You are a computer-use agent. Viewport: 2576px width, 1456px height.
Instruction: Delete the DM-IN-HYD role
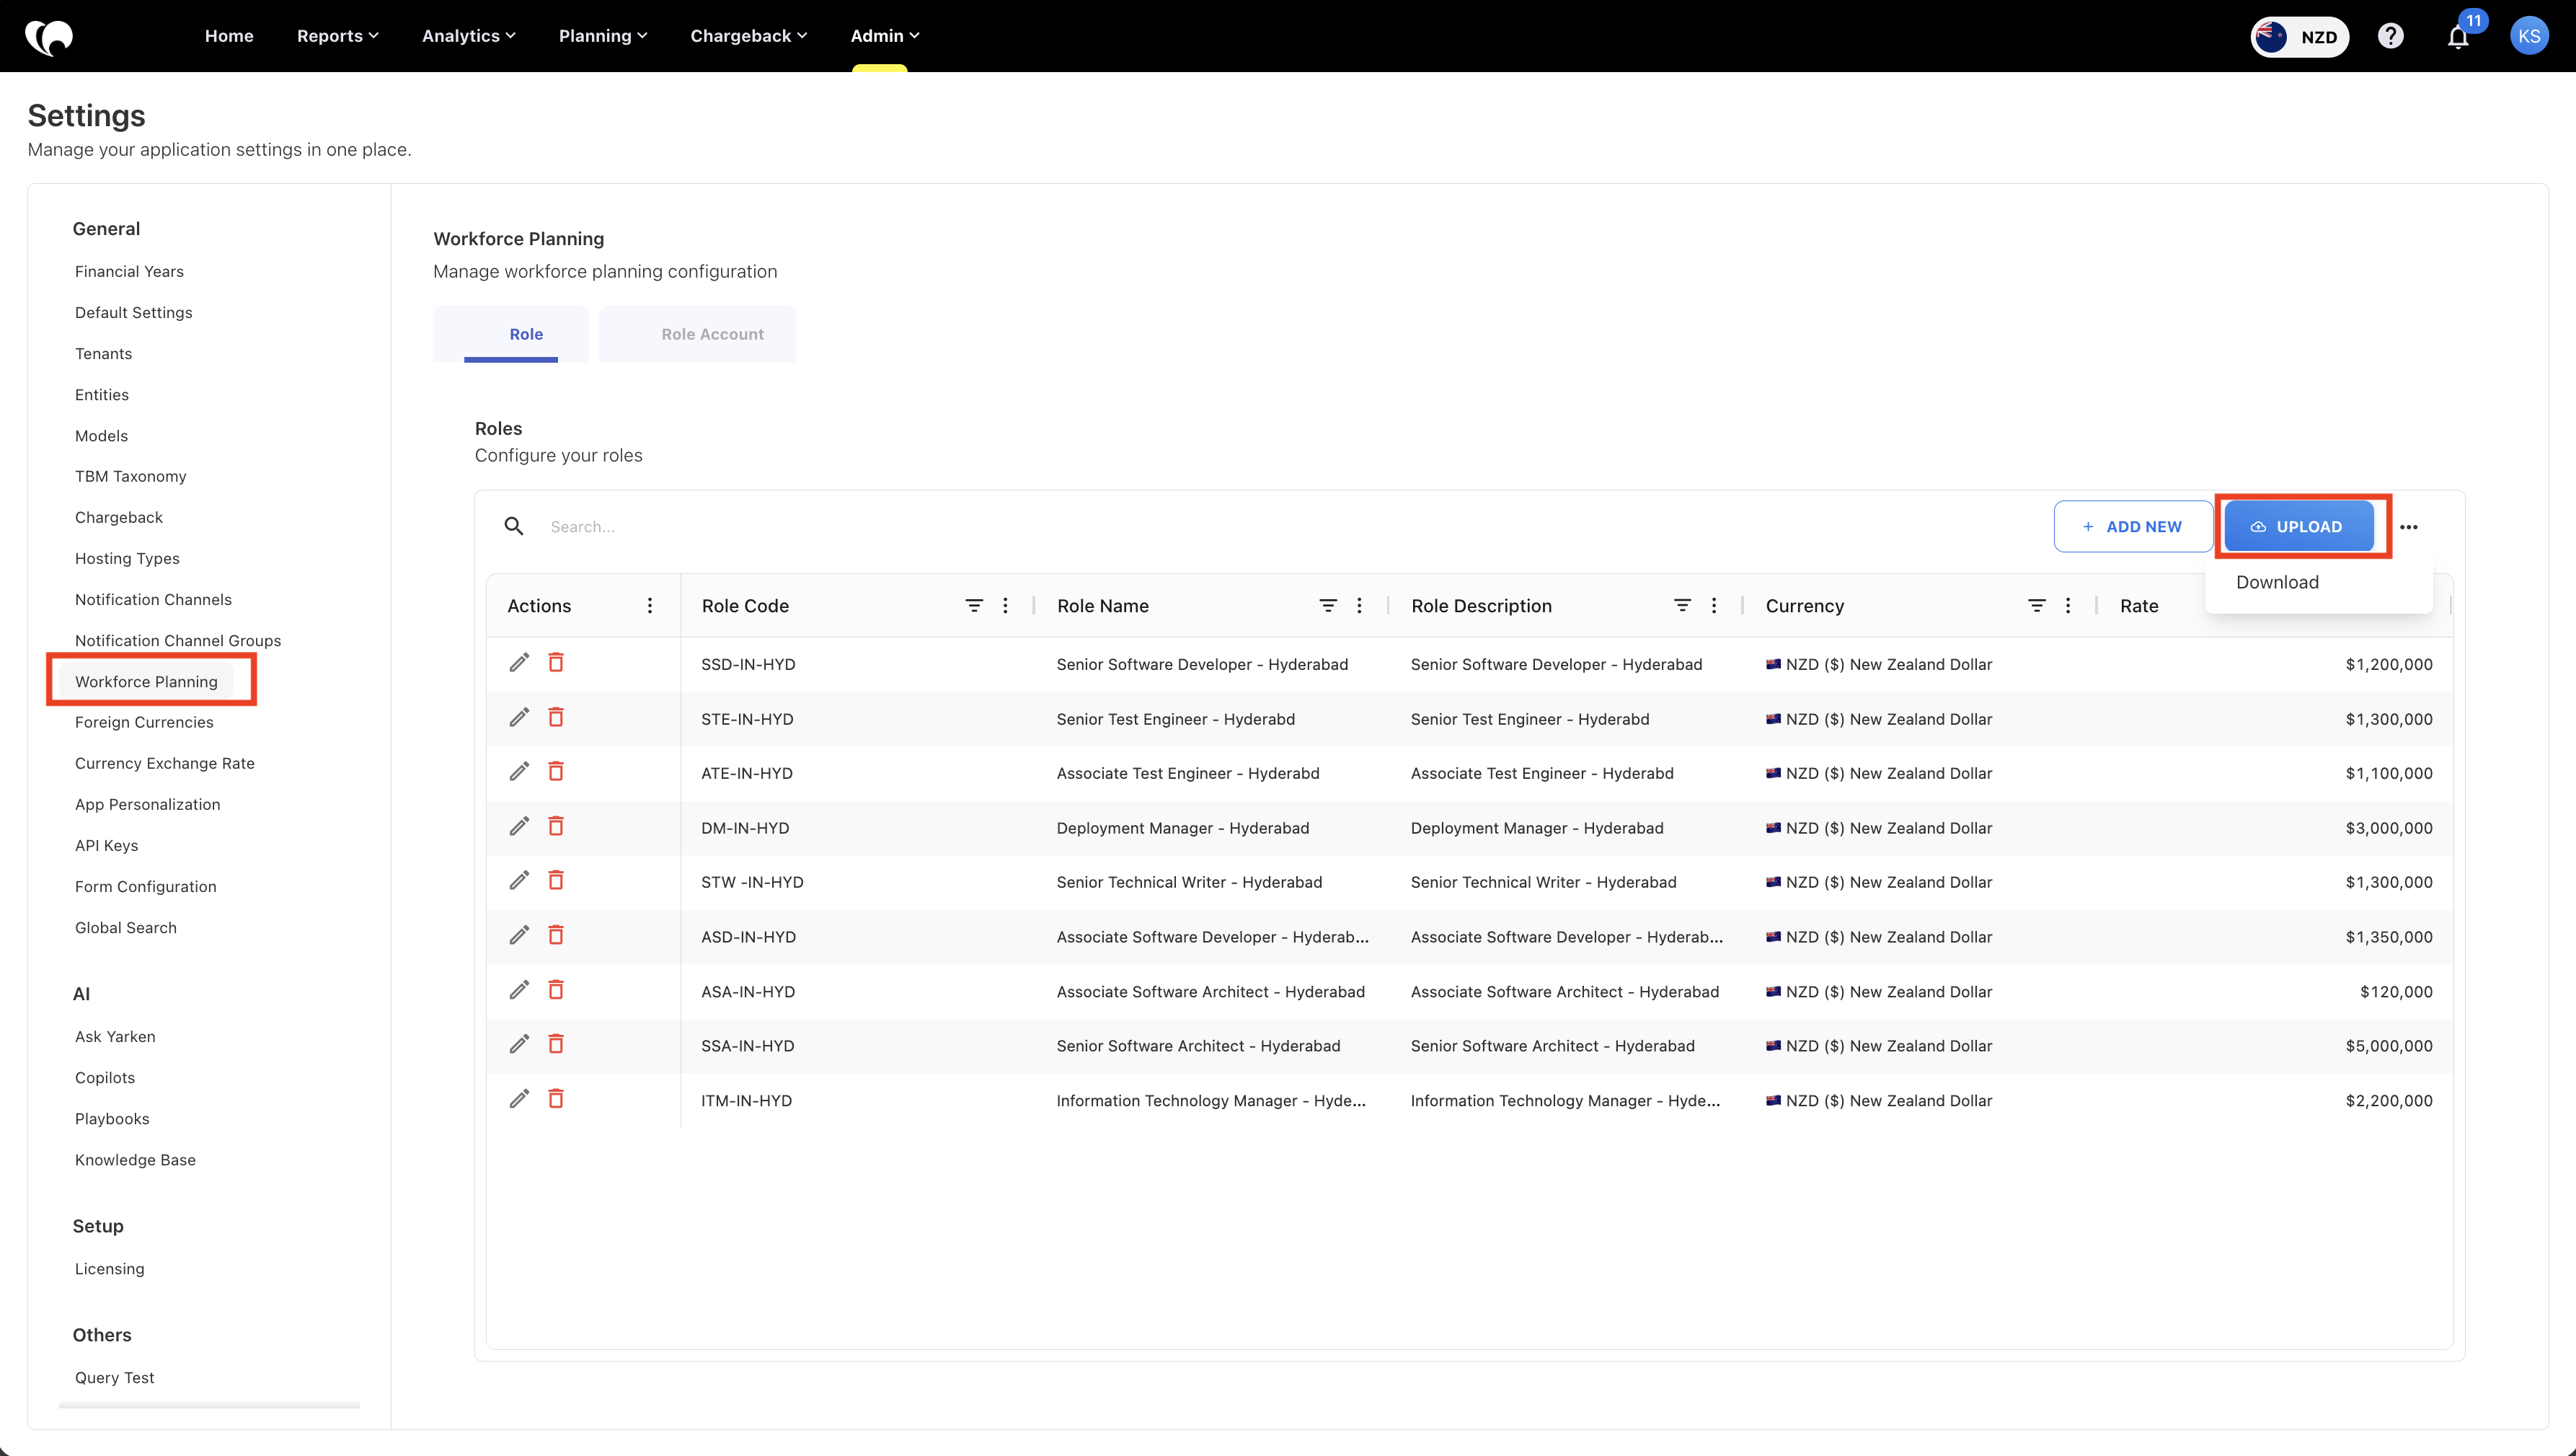[556, 827]
